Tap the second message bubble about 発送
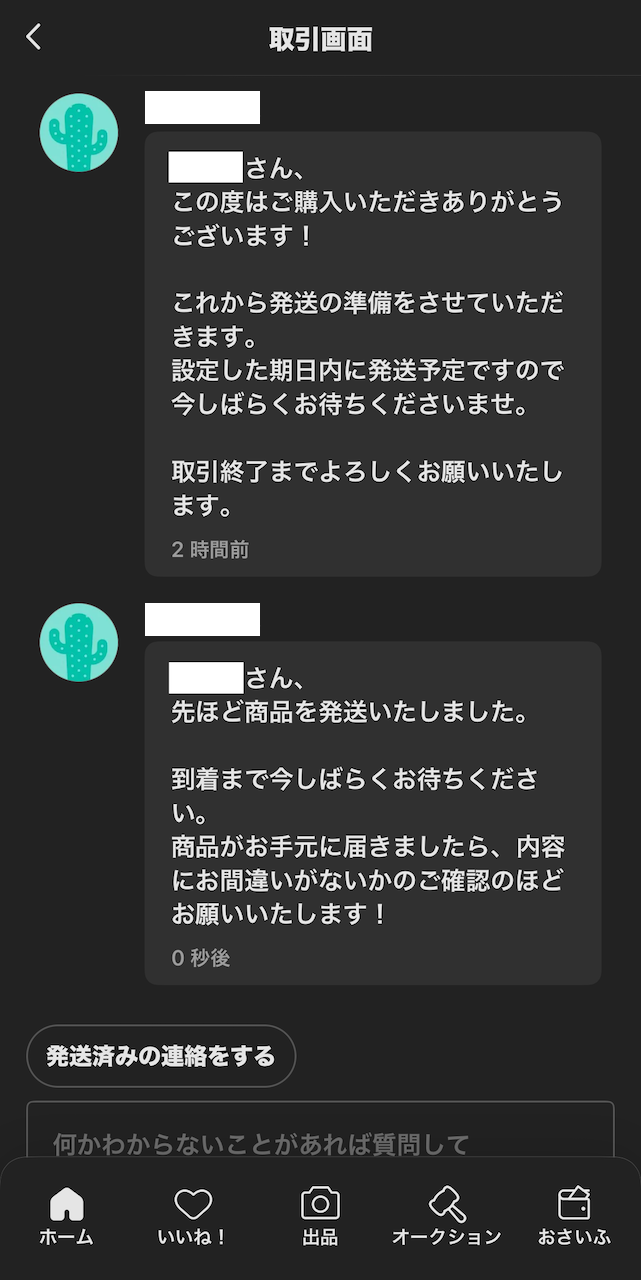Screen dimensions: 641x1280 pos(373,813)
